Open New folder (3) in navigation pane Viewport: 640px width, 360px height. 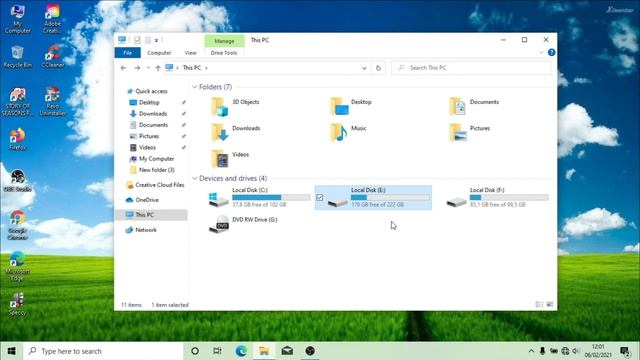coord(157,170)
